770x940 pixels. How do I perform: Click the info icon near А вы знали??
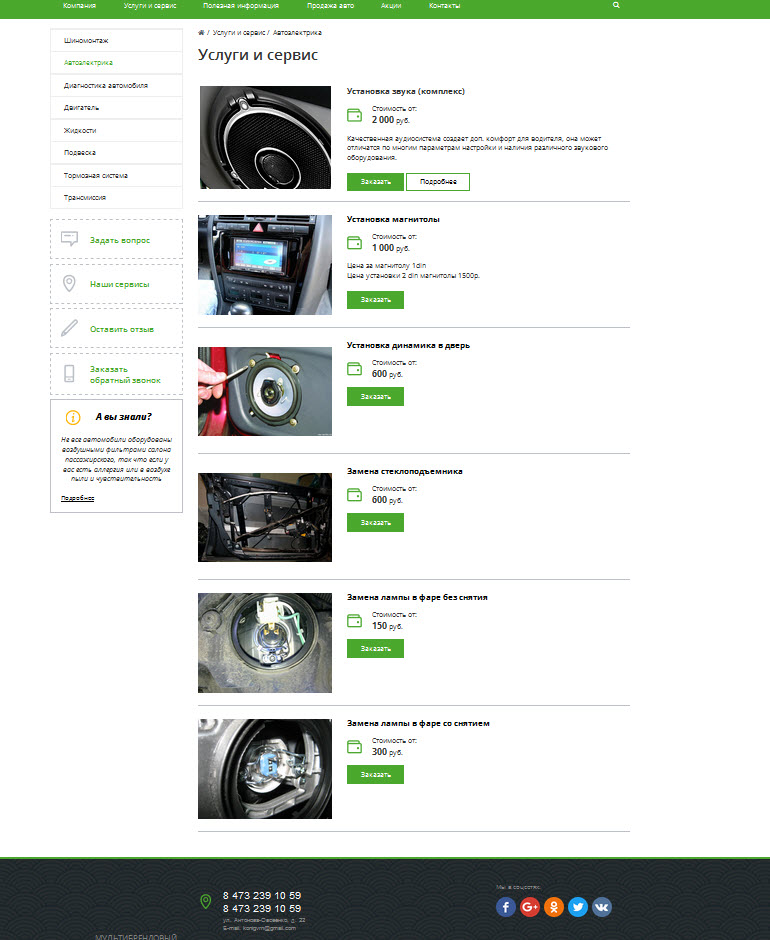(73, 417)
